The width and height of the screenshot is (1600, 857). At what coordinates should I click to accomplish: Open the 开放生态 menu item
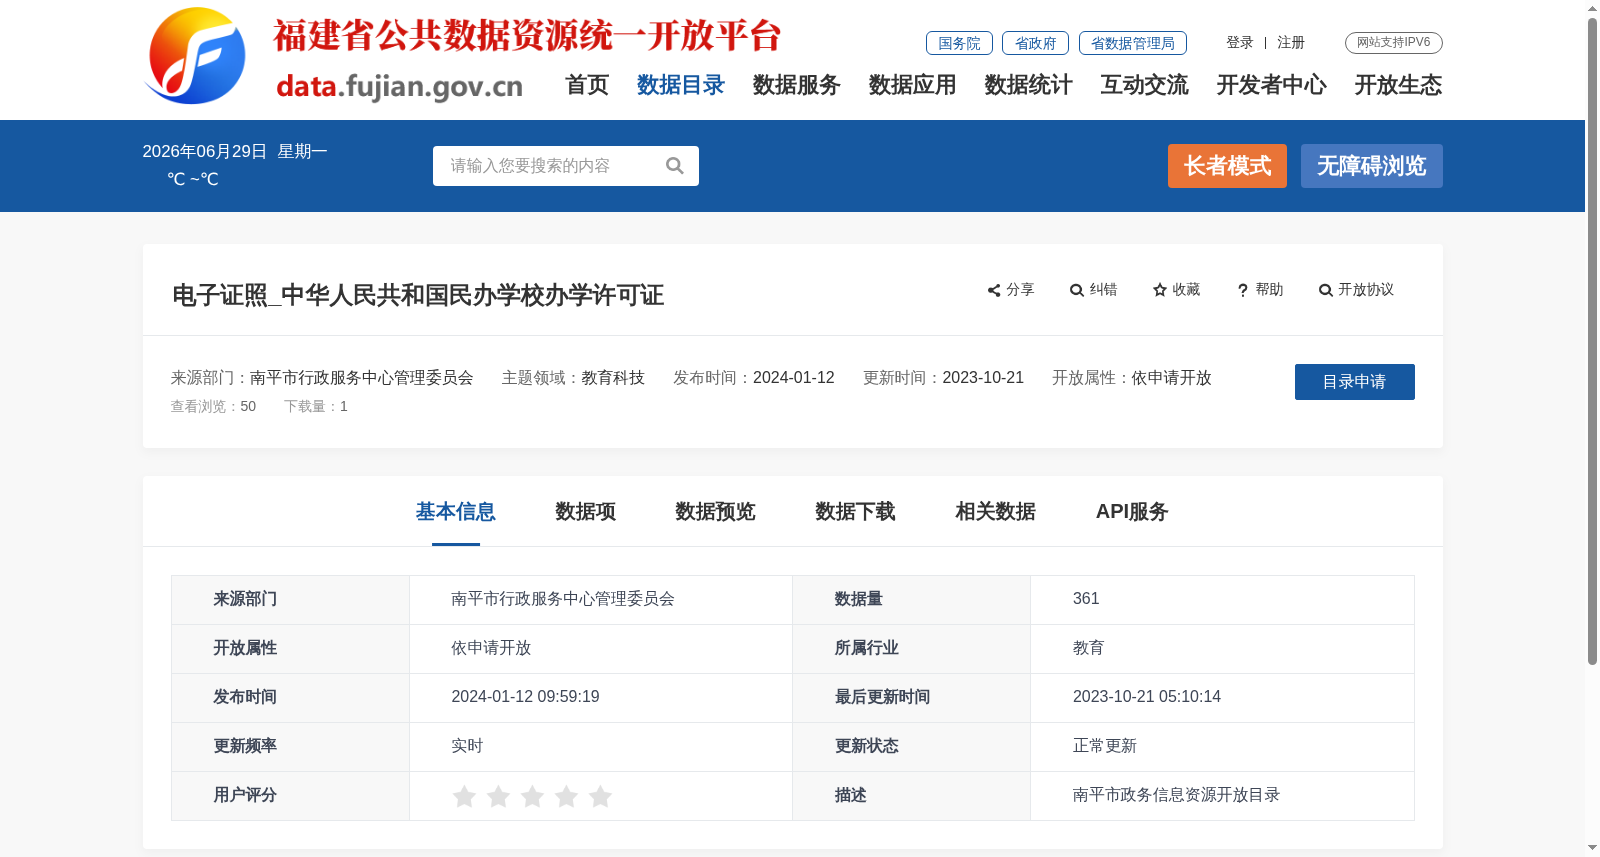pyautogui.click(x=1399, y=85)
